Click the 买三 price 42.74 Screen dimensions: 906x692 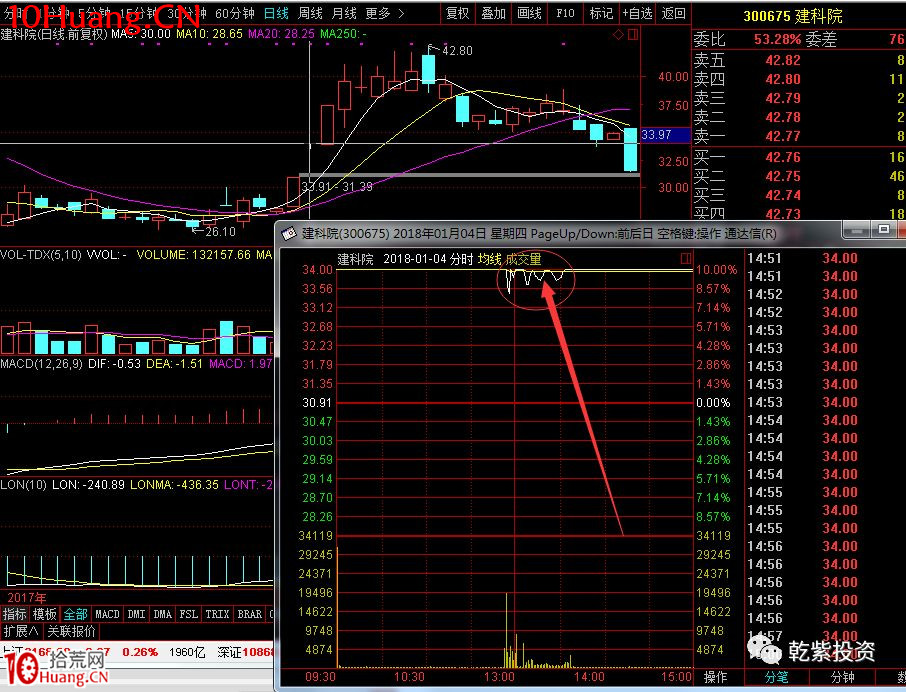(x=783, y=195)
